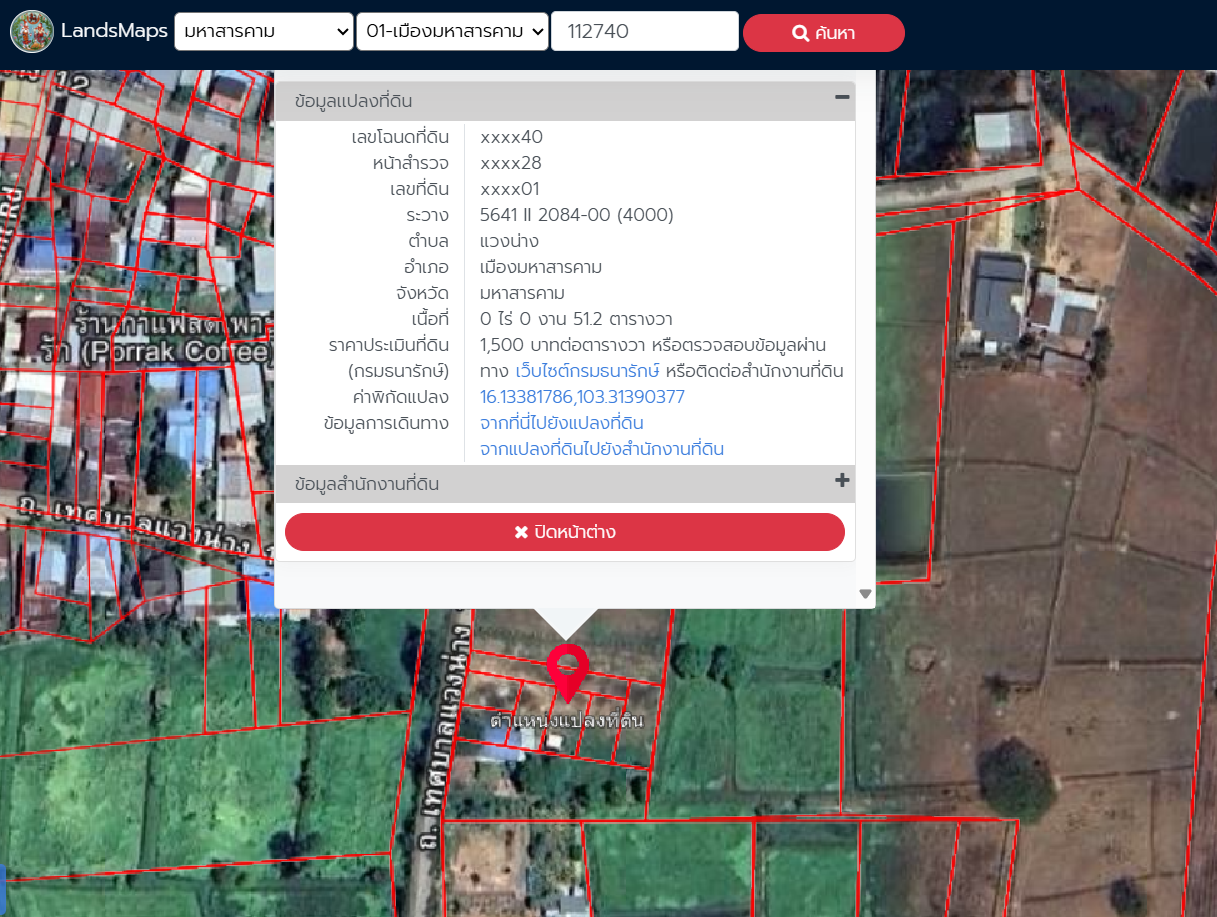Click the magnifier icon in ค้นหา button
1217x917 pixels.
click(800, 33)
